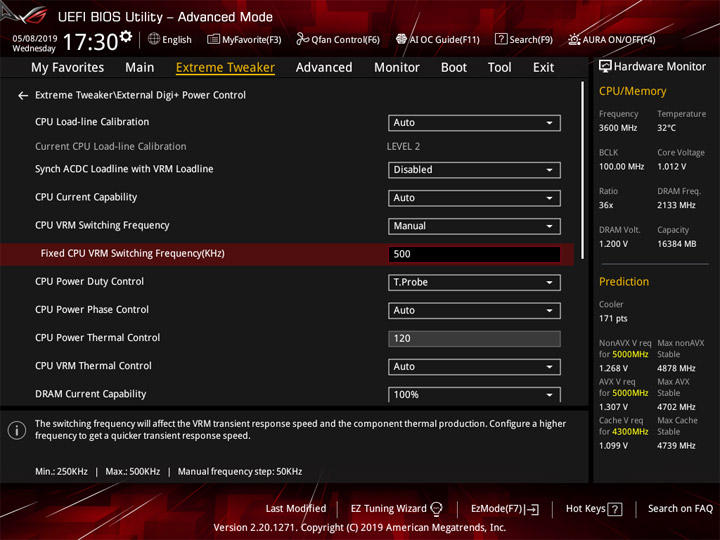Select CPU Load-line Calibration label
Screen dimensions: 720x540
92,122
